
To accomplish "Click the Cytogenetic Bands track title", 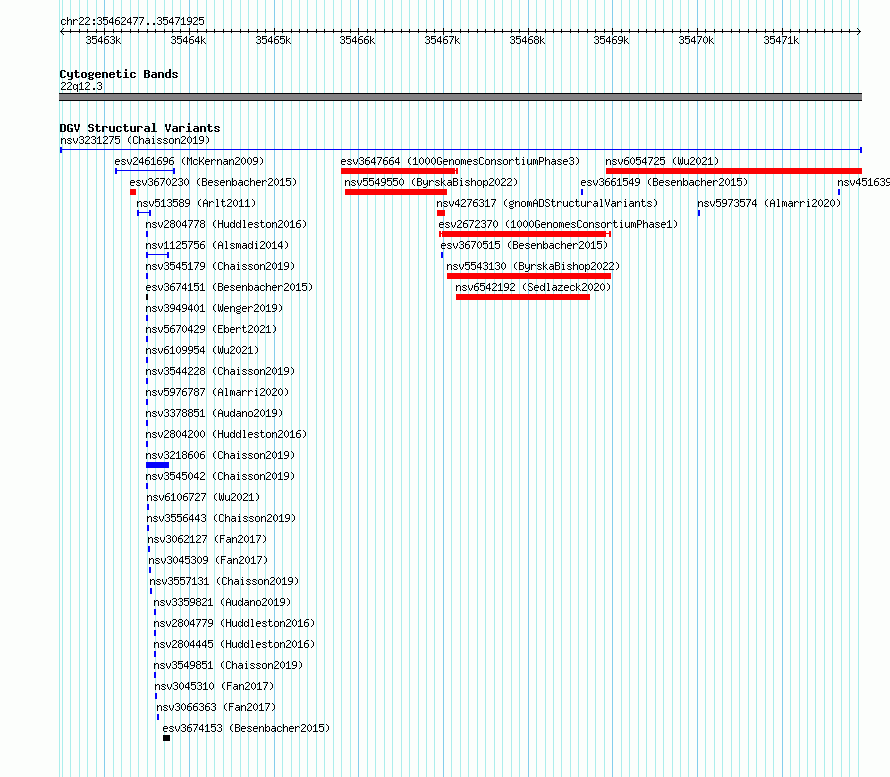I will (119, 74).
